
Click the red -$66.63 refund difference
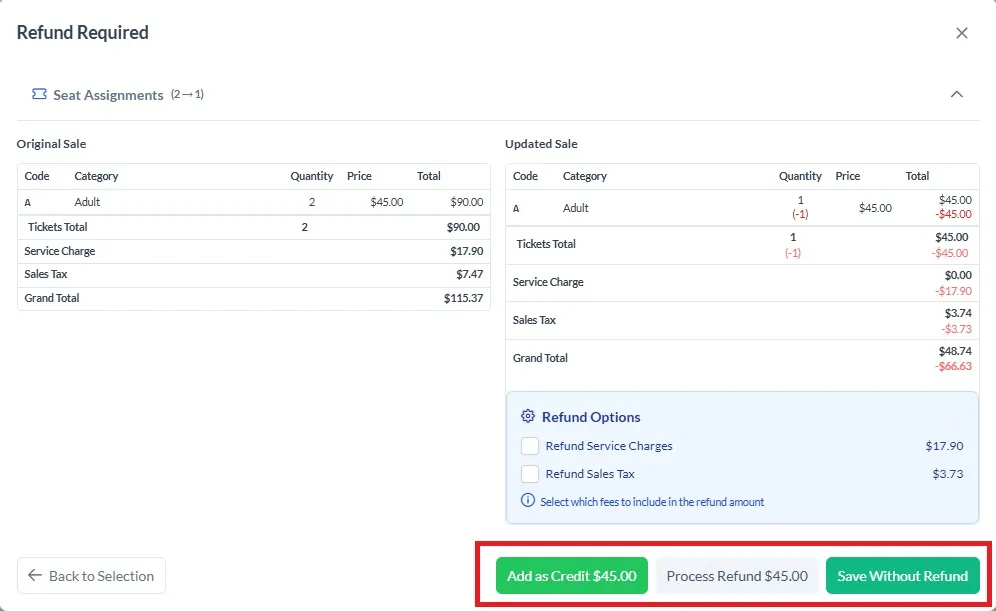(x=953, y=366)
